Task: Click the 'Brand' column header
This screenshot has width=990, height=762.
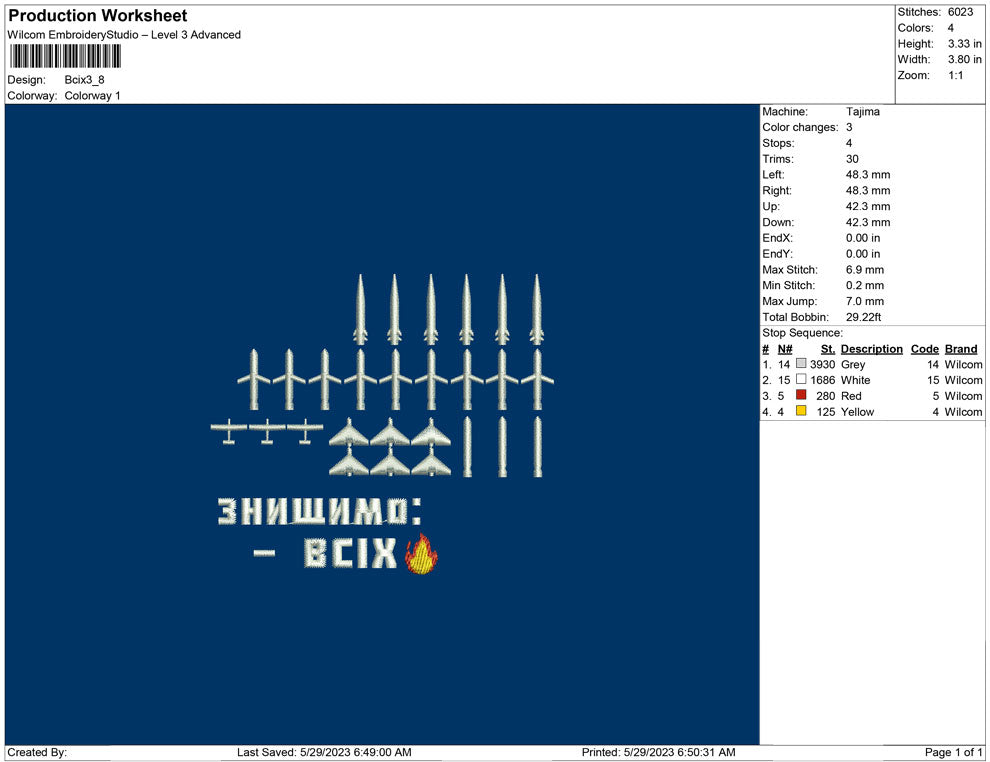Action: pyautogui.click(x=961, y=348)
